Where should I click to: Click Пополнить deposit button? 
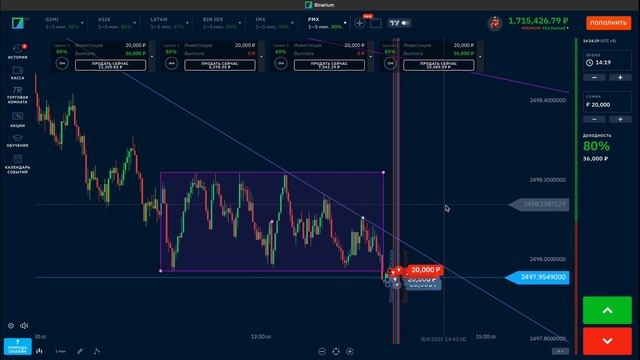tap(608, 23)
